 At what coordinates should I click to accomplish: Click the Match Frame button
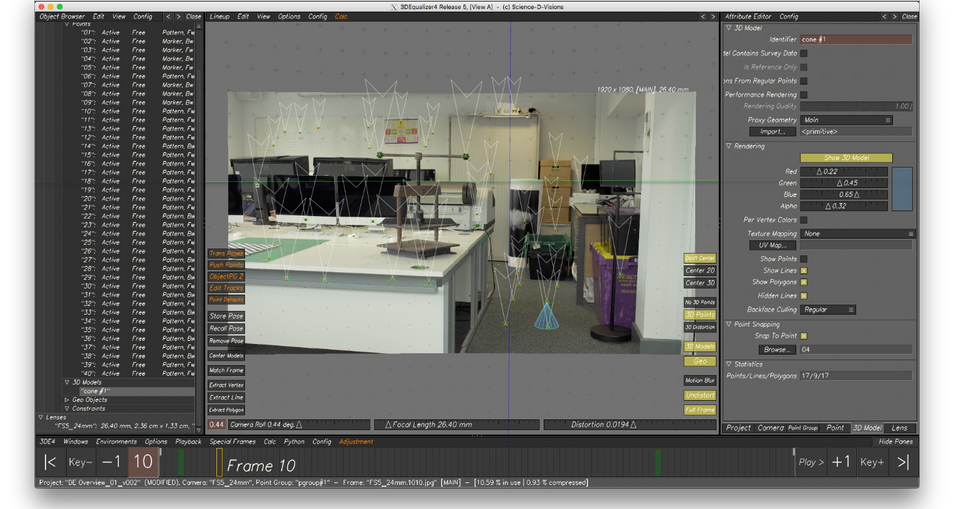pos(226,370)
